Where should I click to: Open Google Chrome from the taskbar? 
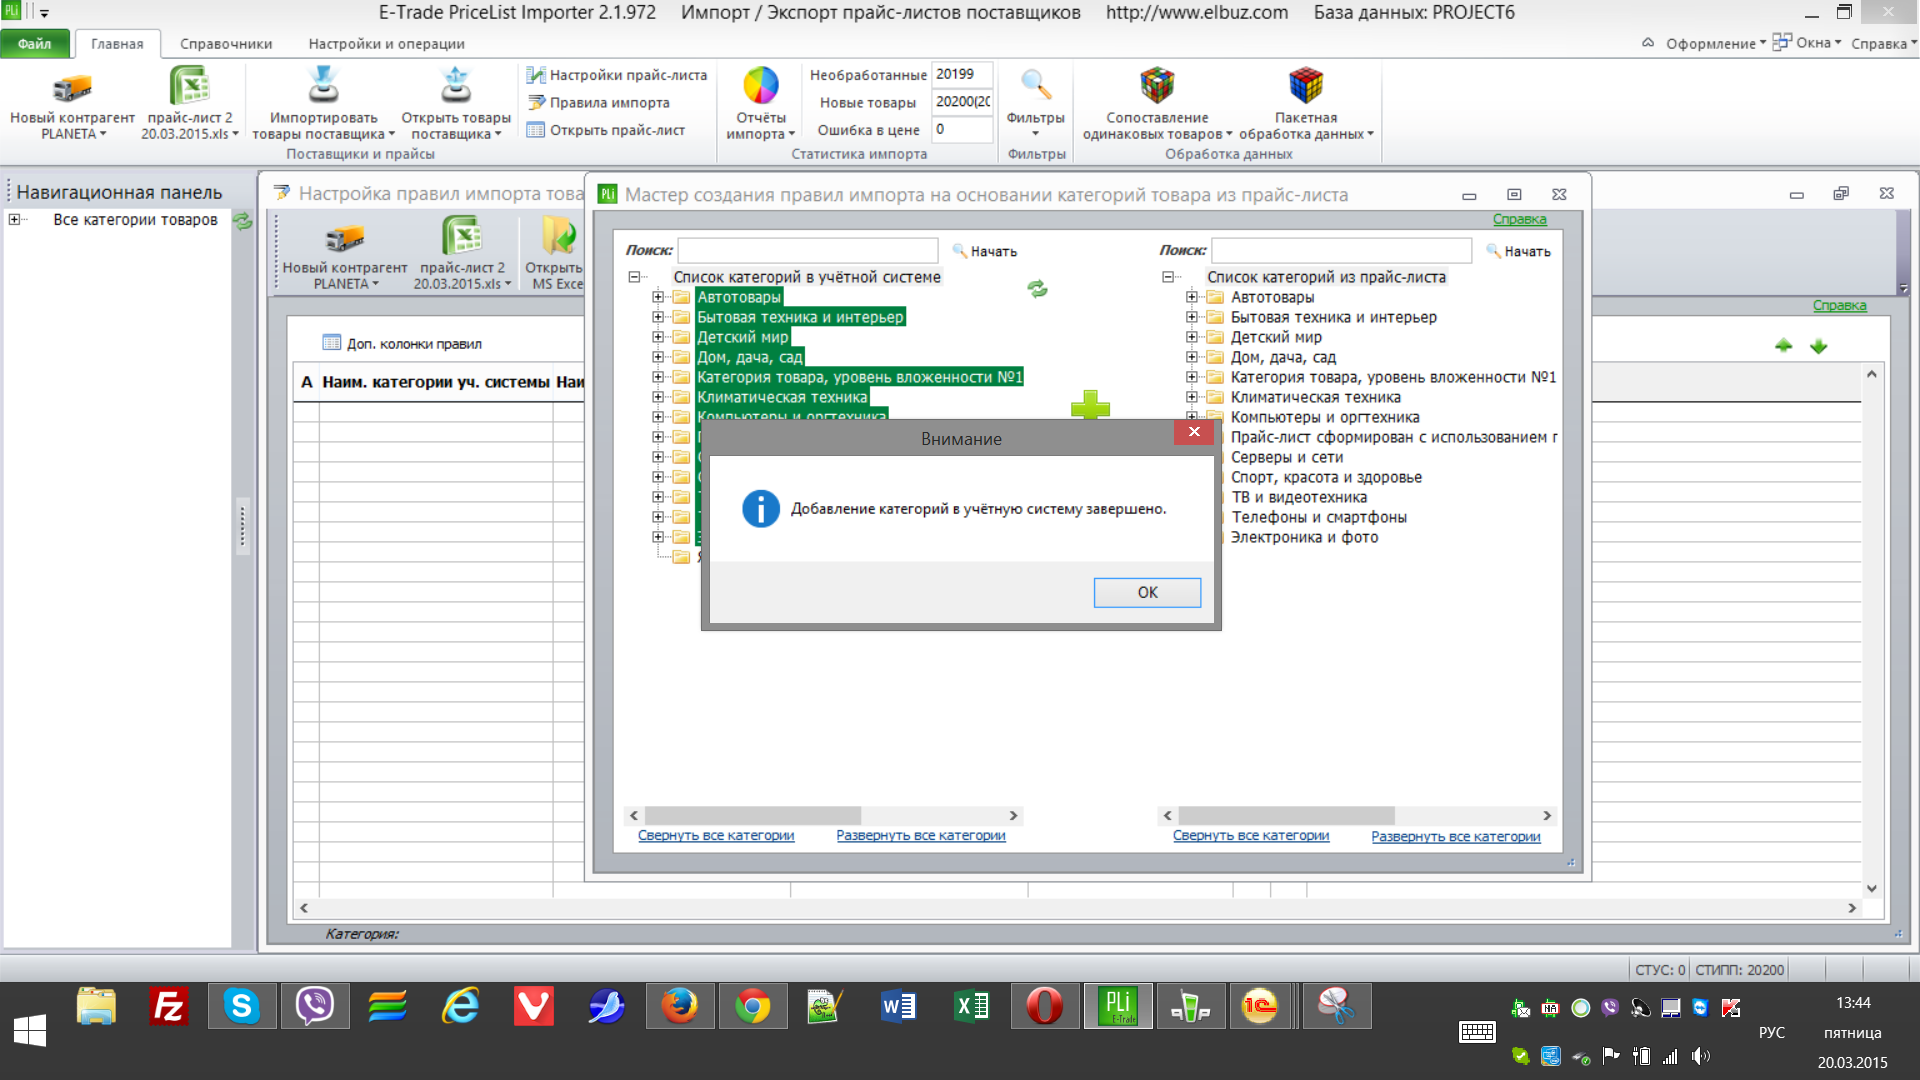point(752,1006)
